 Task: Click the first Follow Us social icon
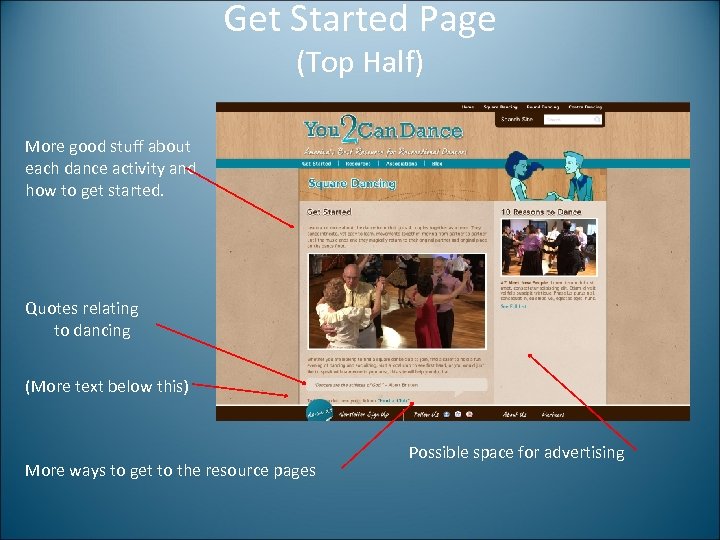tap(446, 414)
